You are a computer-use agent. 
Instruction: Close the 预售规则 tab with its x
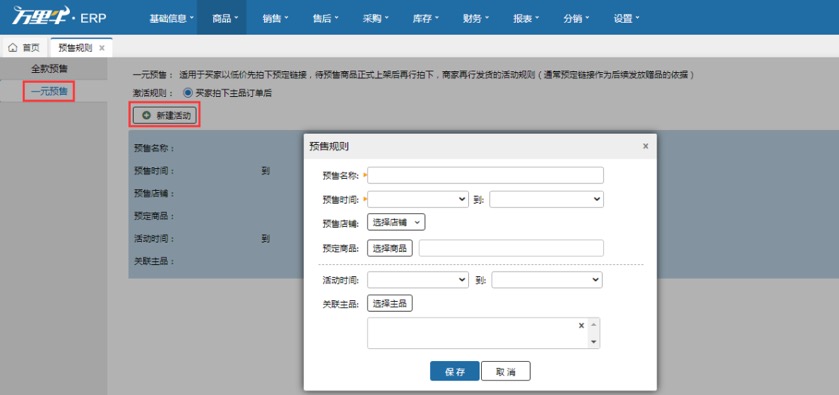(102, 48)
